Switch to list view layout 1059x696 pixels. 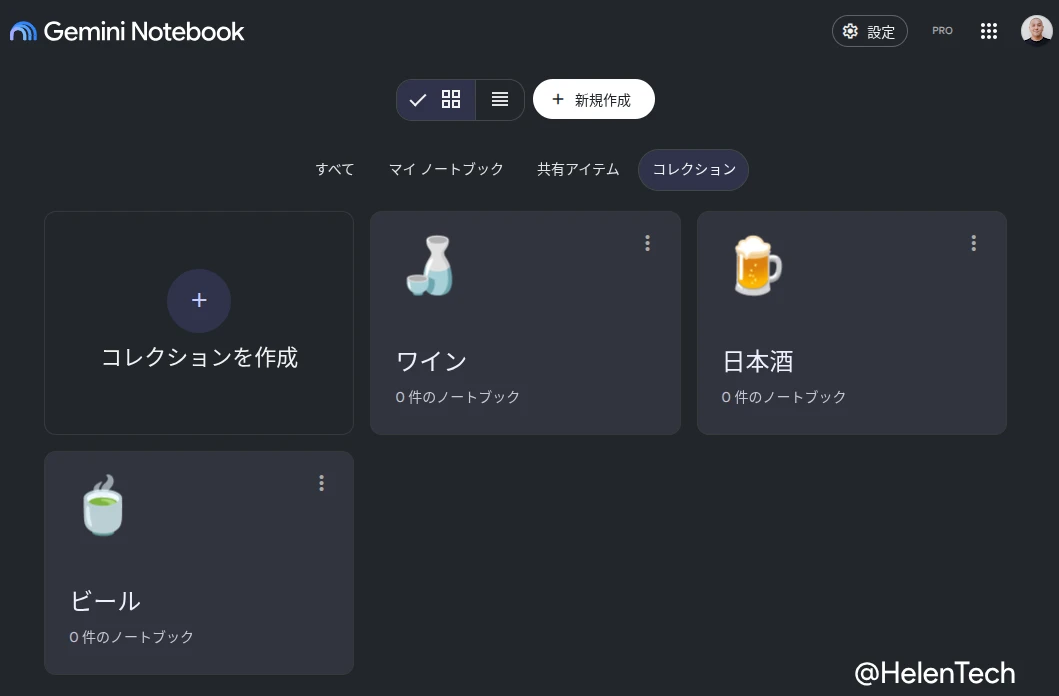500,100
